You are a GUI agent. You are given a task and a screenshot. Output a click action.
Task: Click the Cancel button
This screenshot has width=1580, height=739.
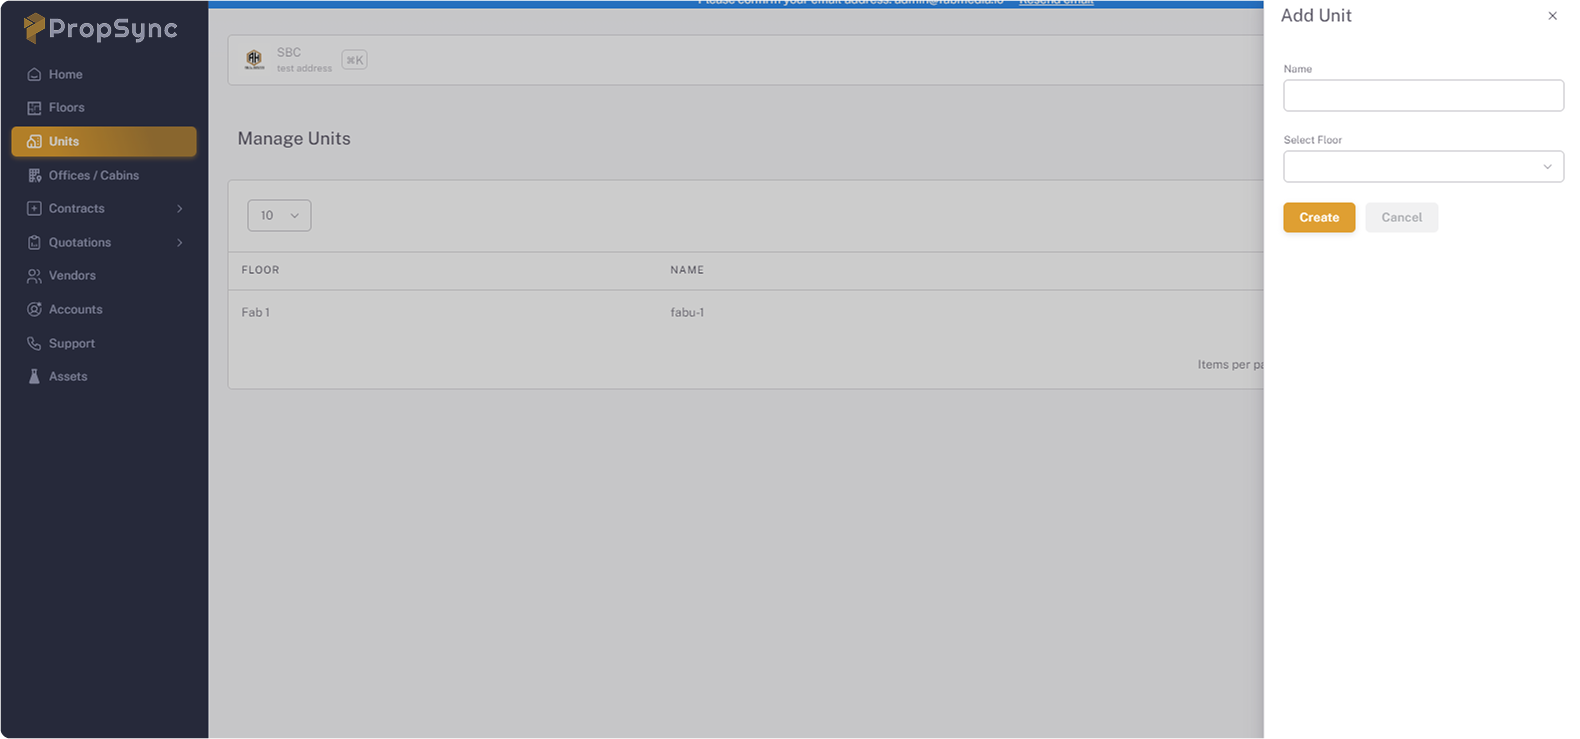tap(1401, 217)
